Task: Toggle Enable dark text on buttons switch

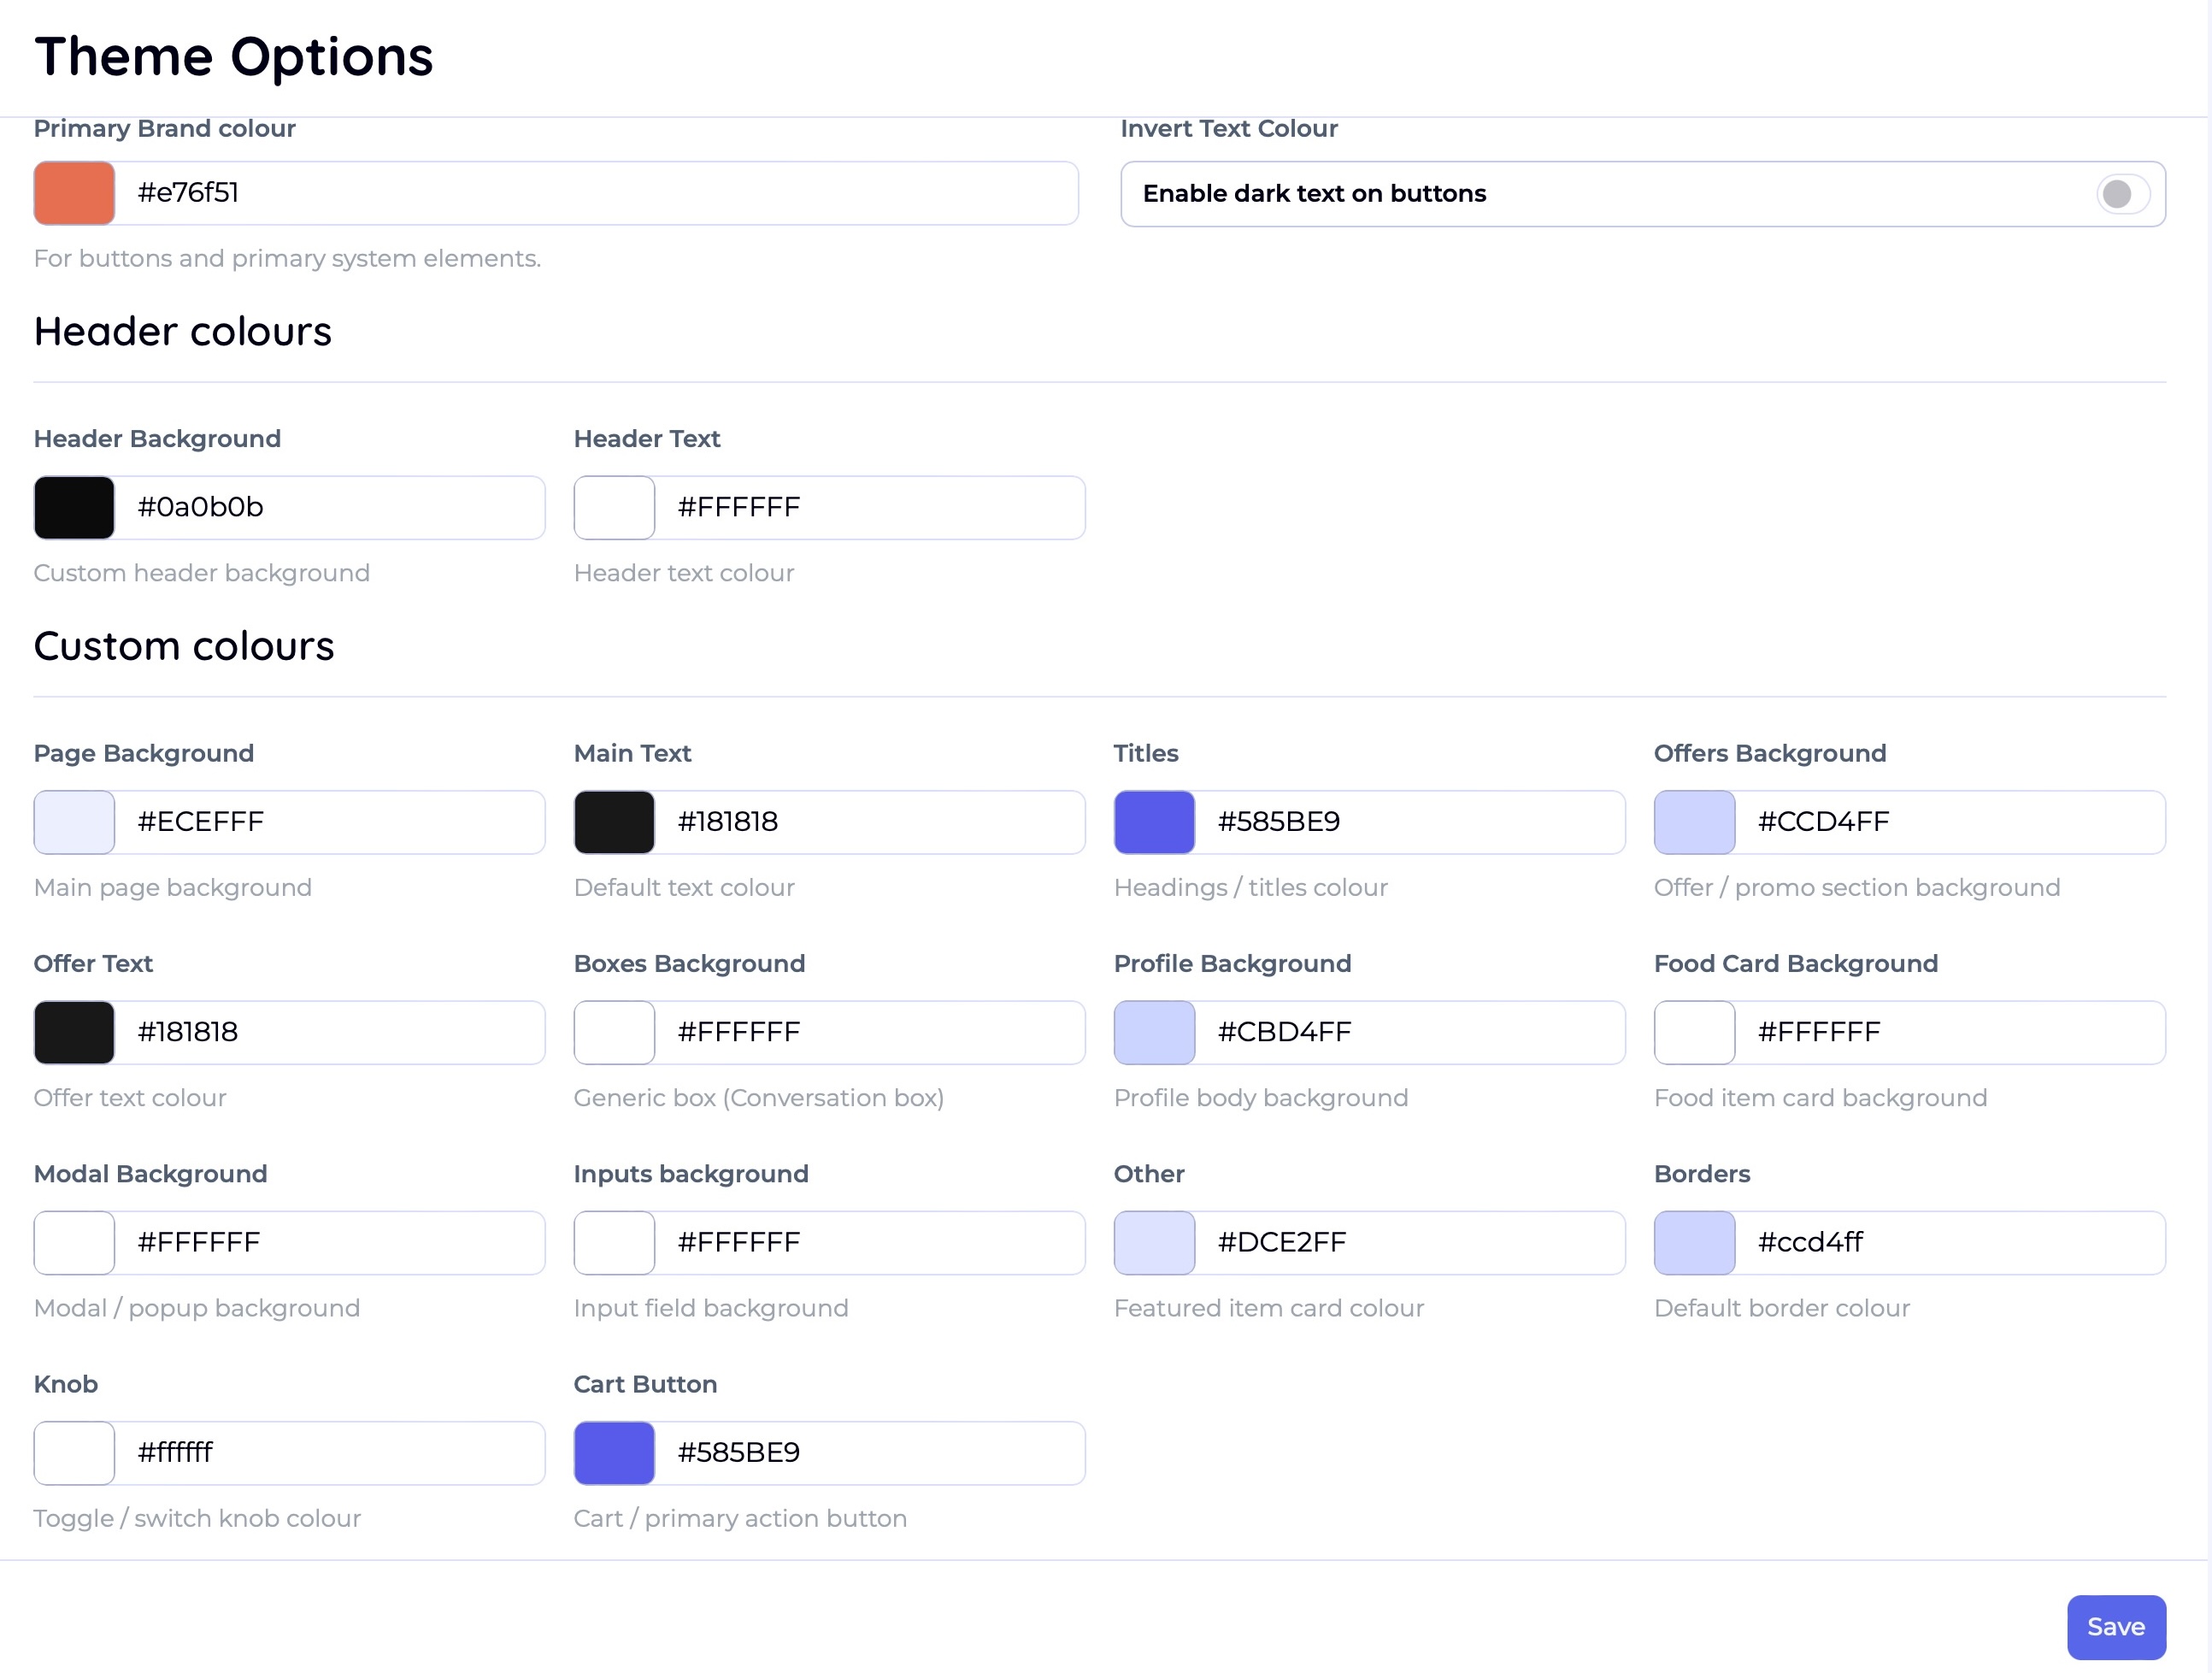Action: tap(2122, 194)
